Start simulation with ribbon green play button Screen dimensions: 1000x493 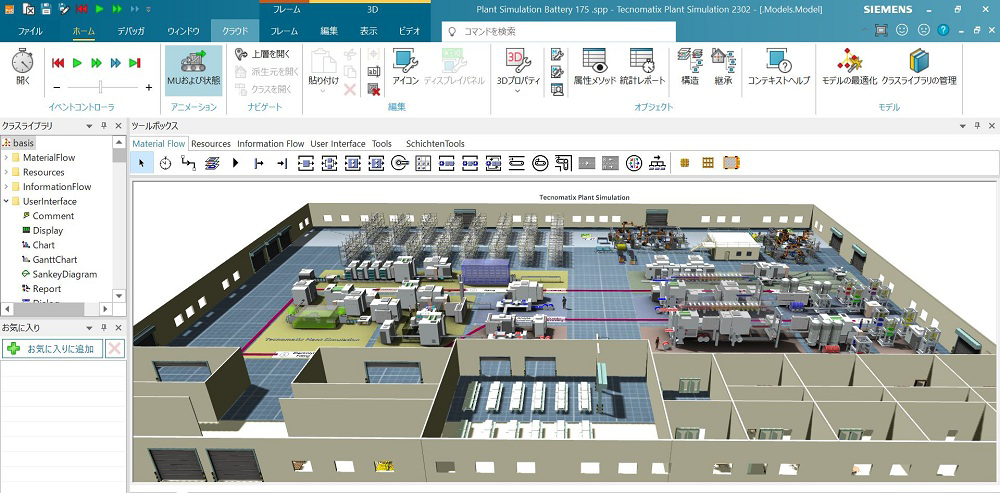click(x=77, y=63)
